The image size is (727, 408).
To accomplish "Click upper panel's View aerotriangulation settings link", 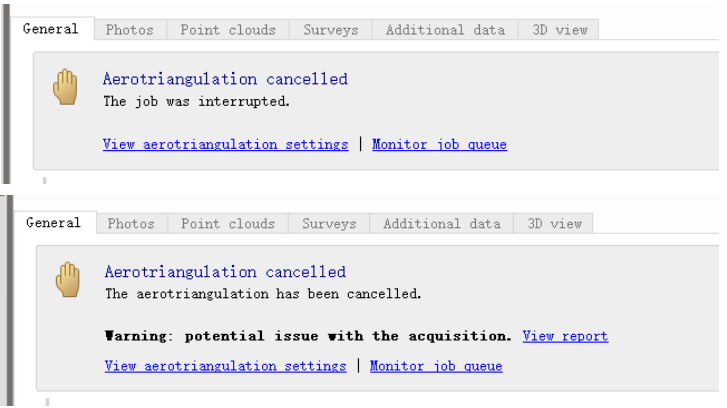I will [x=225, y=145].
